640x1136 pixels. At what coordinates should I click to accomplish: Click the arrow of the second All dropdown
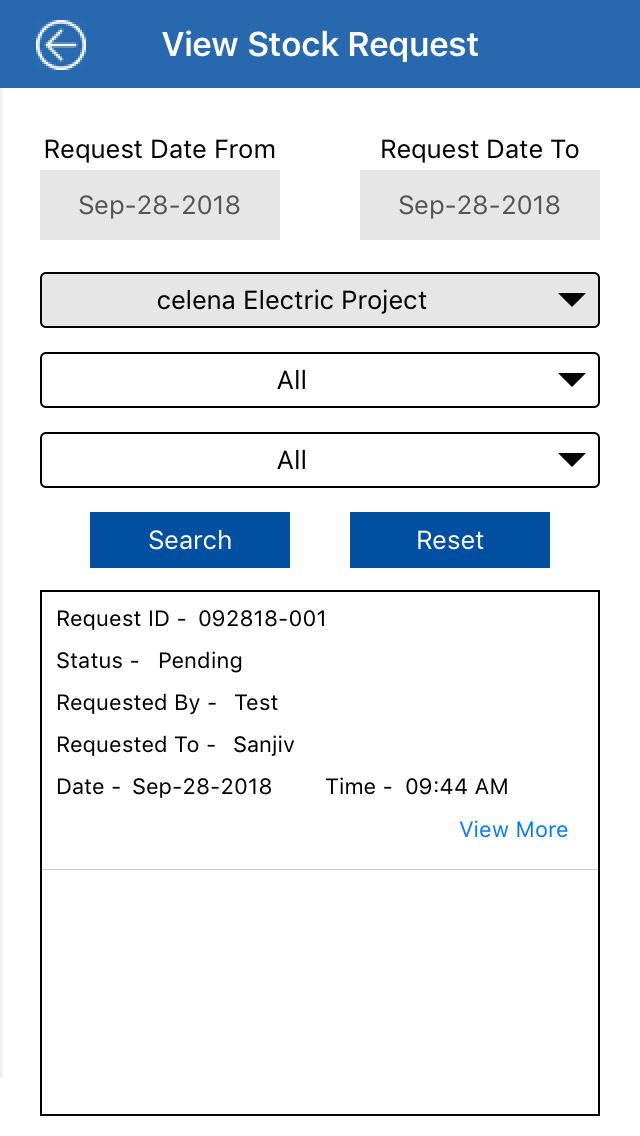571,460
